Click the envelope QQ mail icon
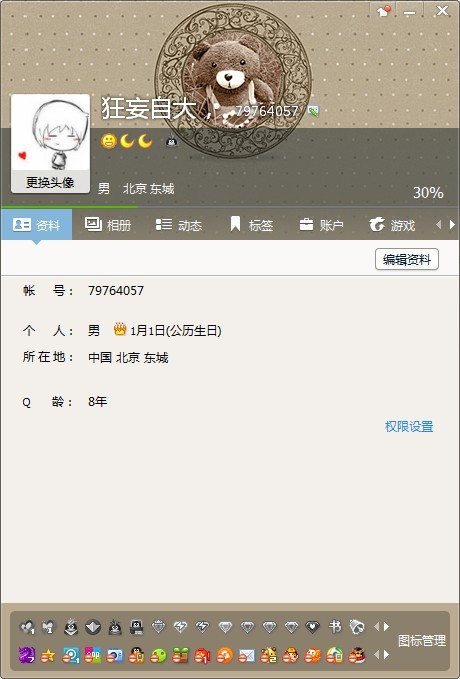 coord(247,656)
